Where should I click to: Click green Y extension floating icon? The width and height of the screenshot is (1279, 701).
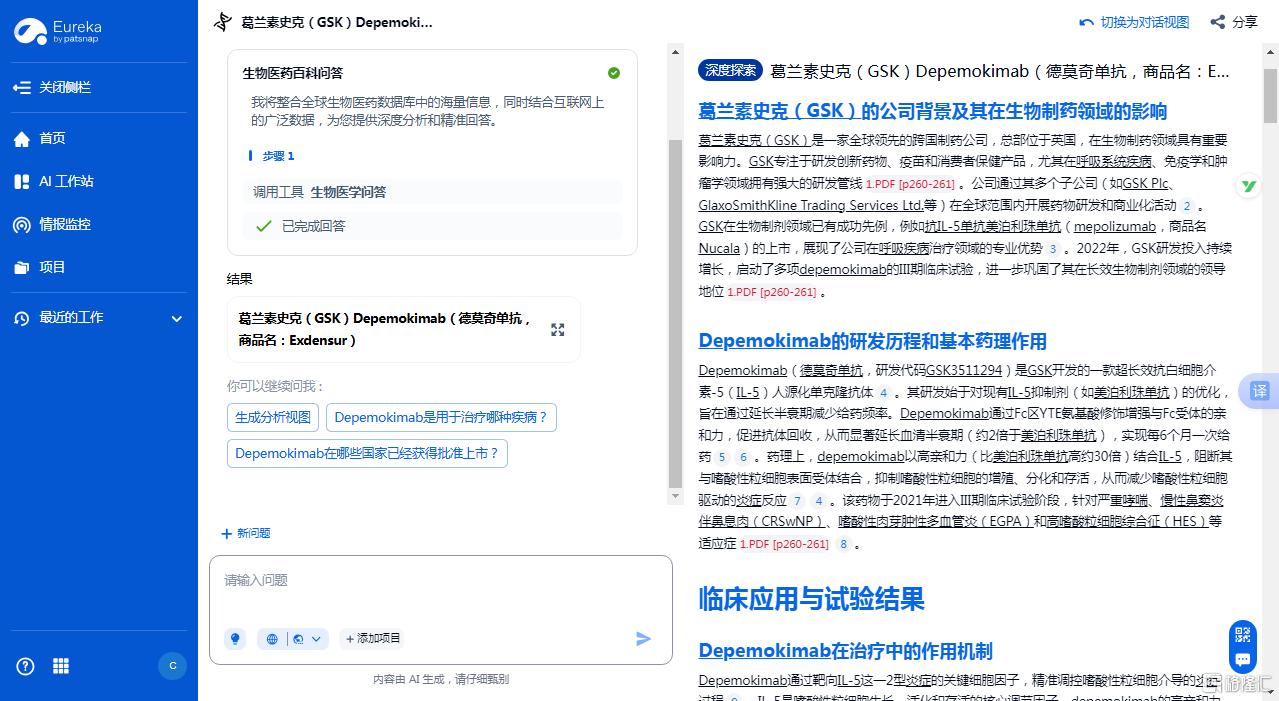click(1249, 186)
